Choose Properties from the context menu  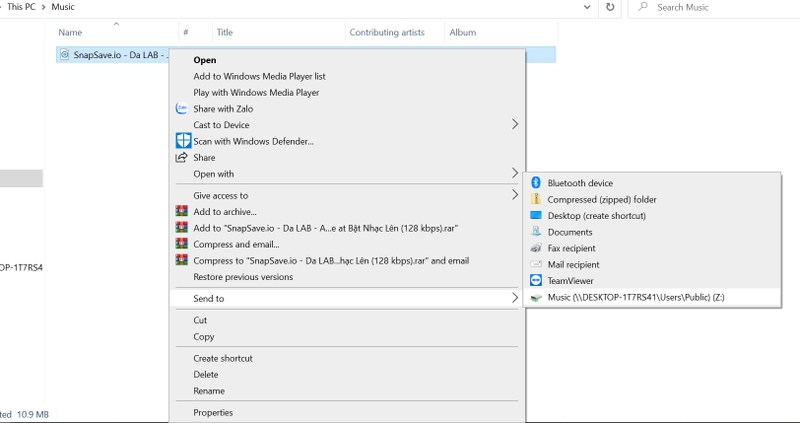[x=213, y=412]
